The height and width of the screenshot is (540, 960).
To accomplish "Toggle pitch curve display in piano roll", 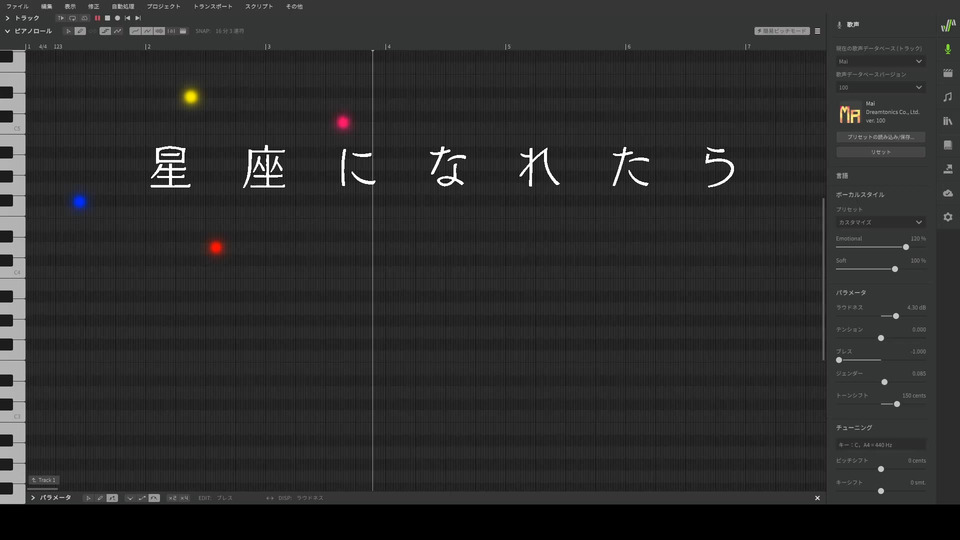I will pos(135,31).
